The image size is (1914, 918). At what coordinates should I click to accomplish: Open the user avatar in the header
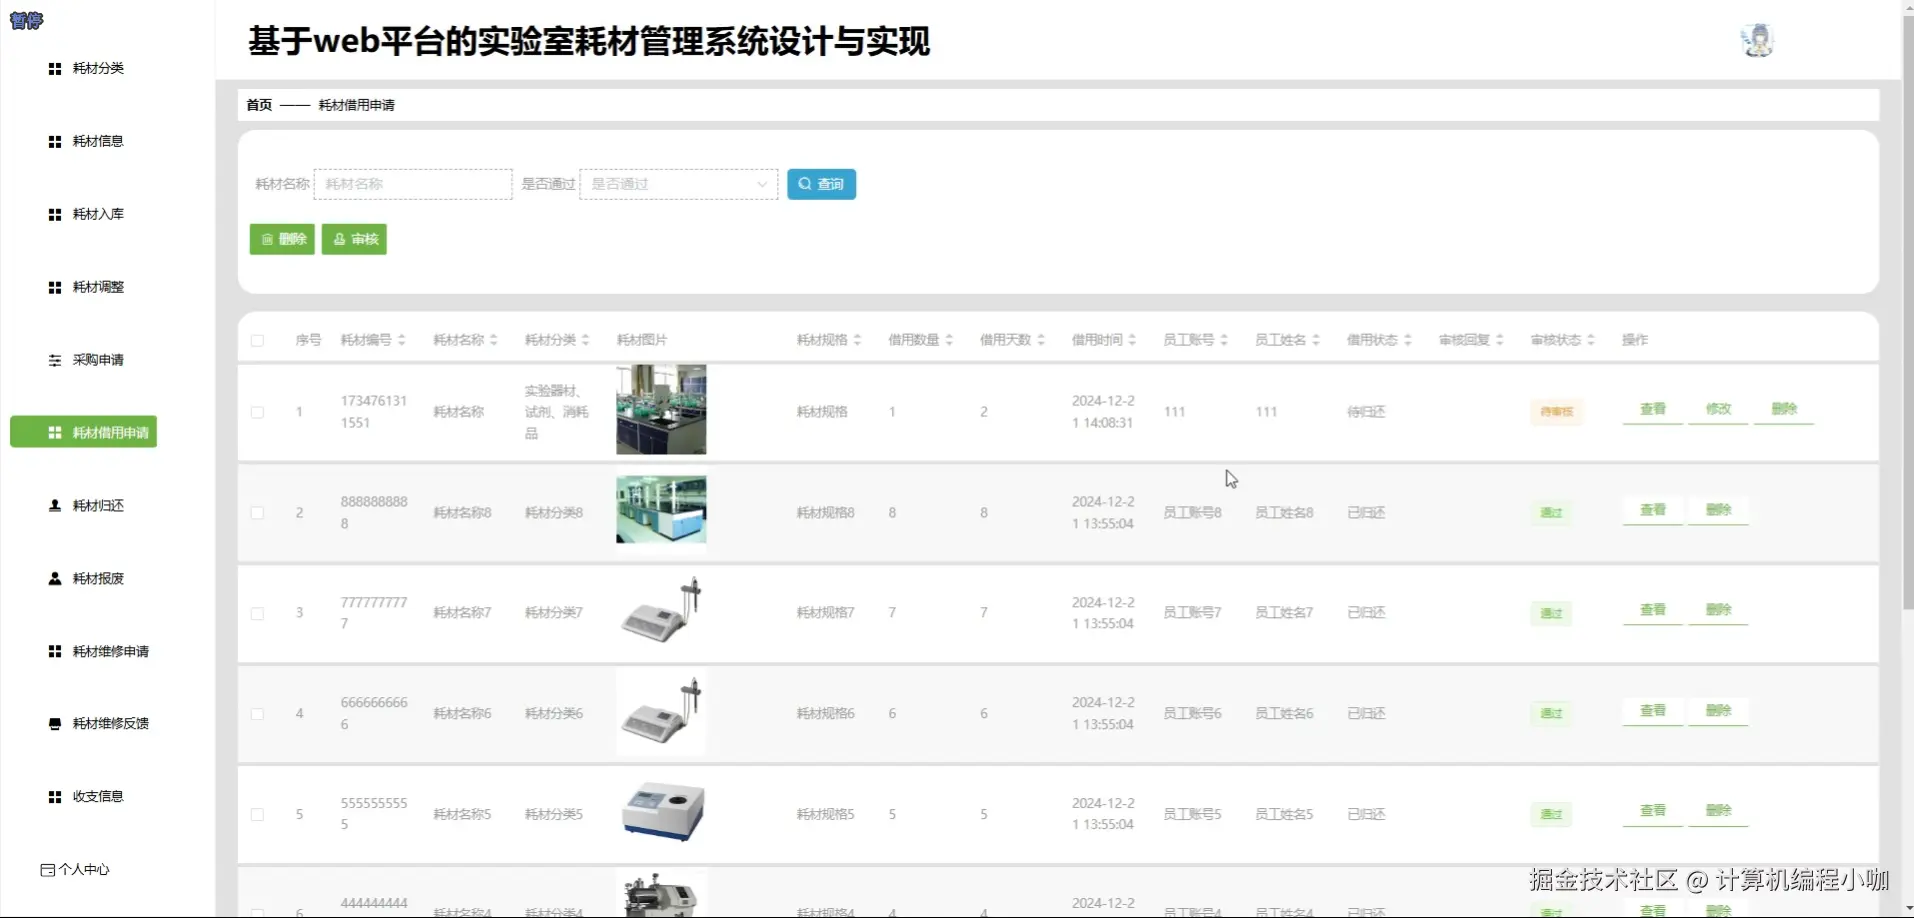pyautogui.click(x=1757, y=41)
